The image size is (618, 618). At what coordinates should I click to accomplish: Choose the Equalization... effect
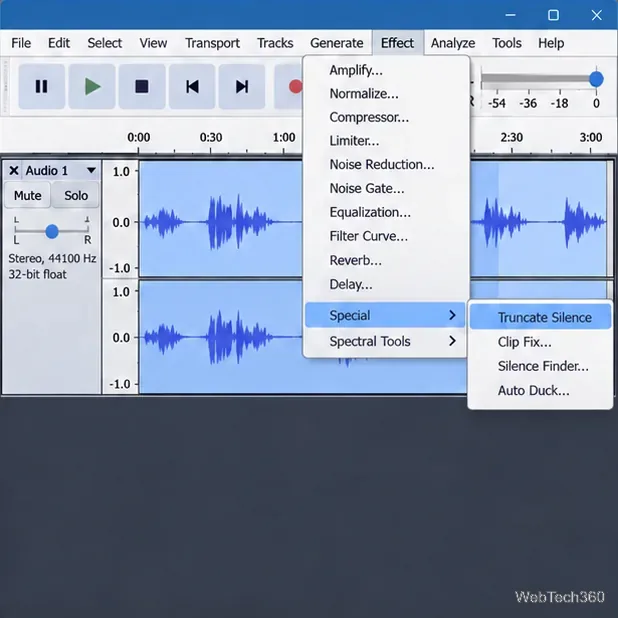pos(386,212)
